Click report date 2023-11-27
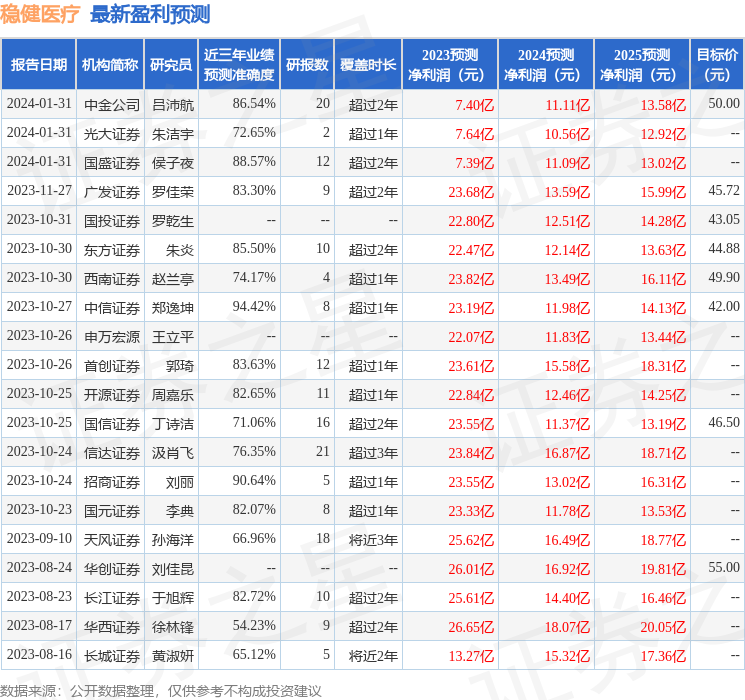 (39, 190)
